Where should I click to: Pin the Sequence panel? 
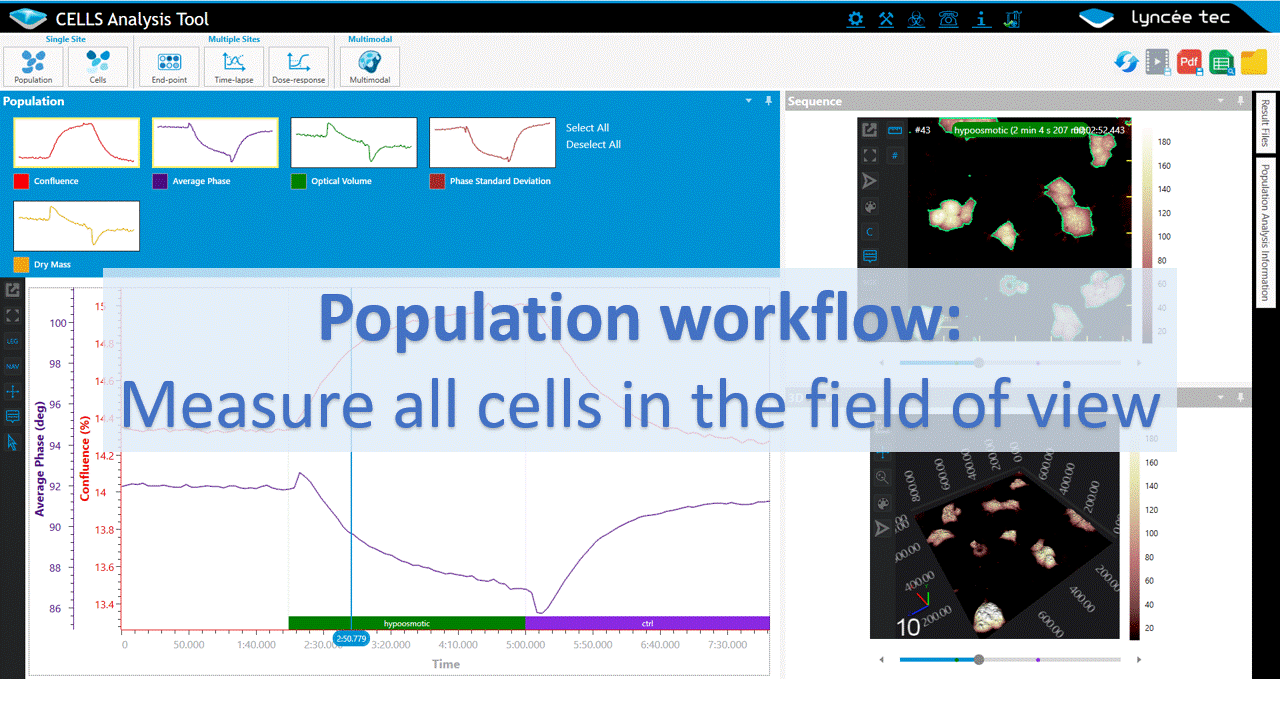pyautogui.click(x=1238, y=101)
